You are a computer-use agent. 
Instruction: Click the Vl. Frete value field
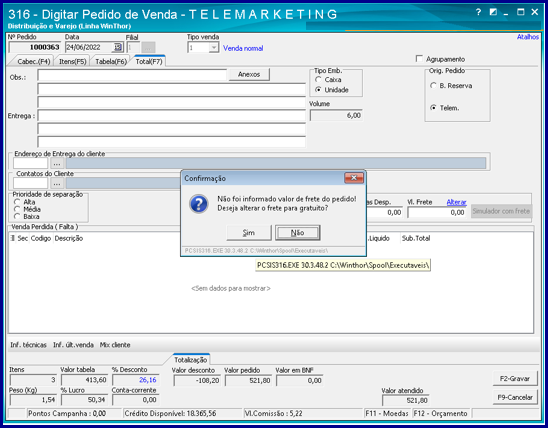(437, 212)
